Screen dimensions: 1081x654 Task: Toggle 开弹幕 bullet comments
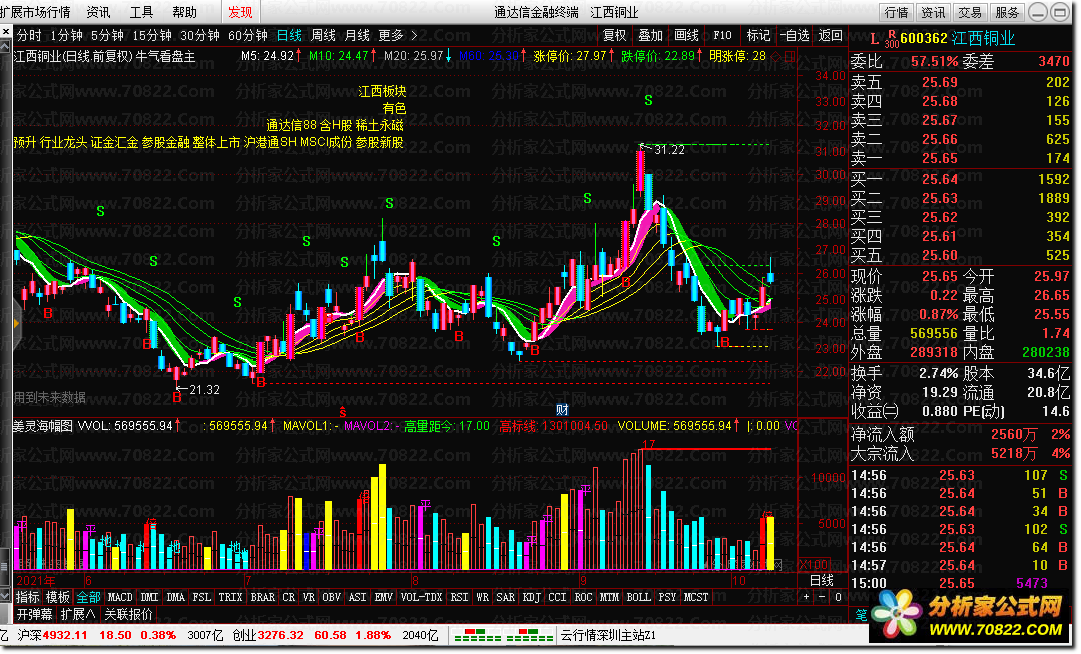(34, 614)
